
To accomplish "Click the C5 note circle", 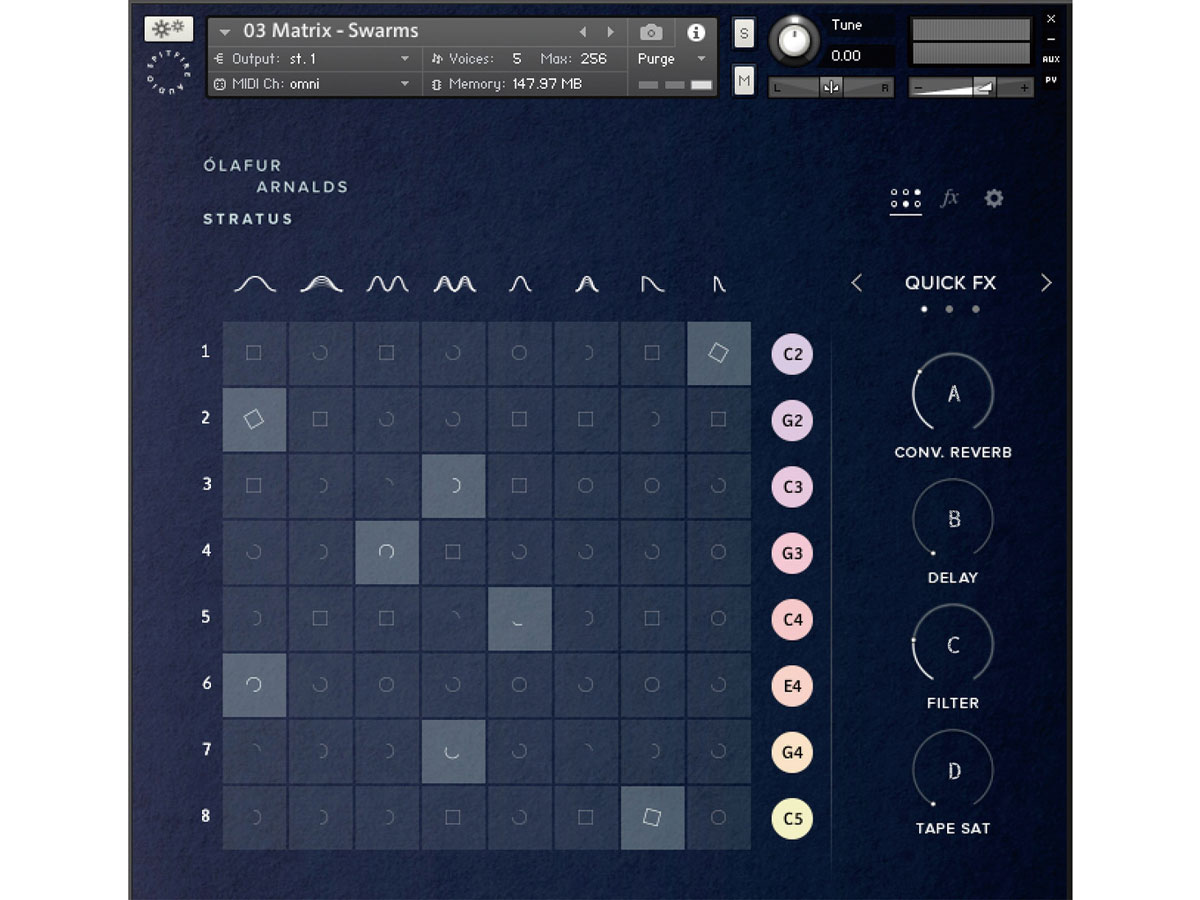I will [792, 819].
